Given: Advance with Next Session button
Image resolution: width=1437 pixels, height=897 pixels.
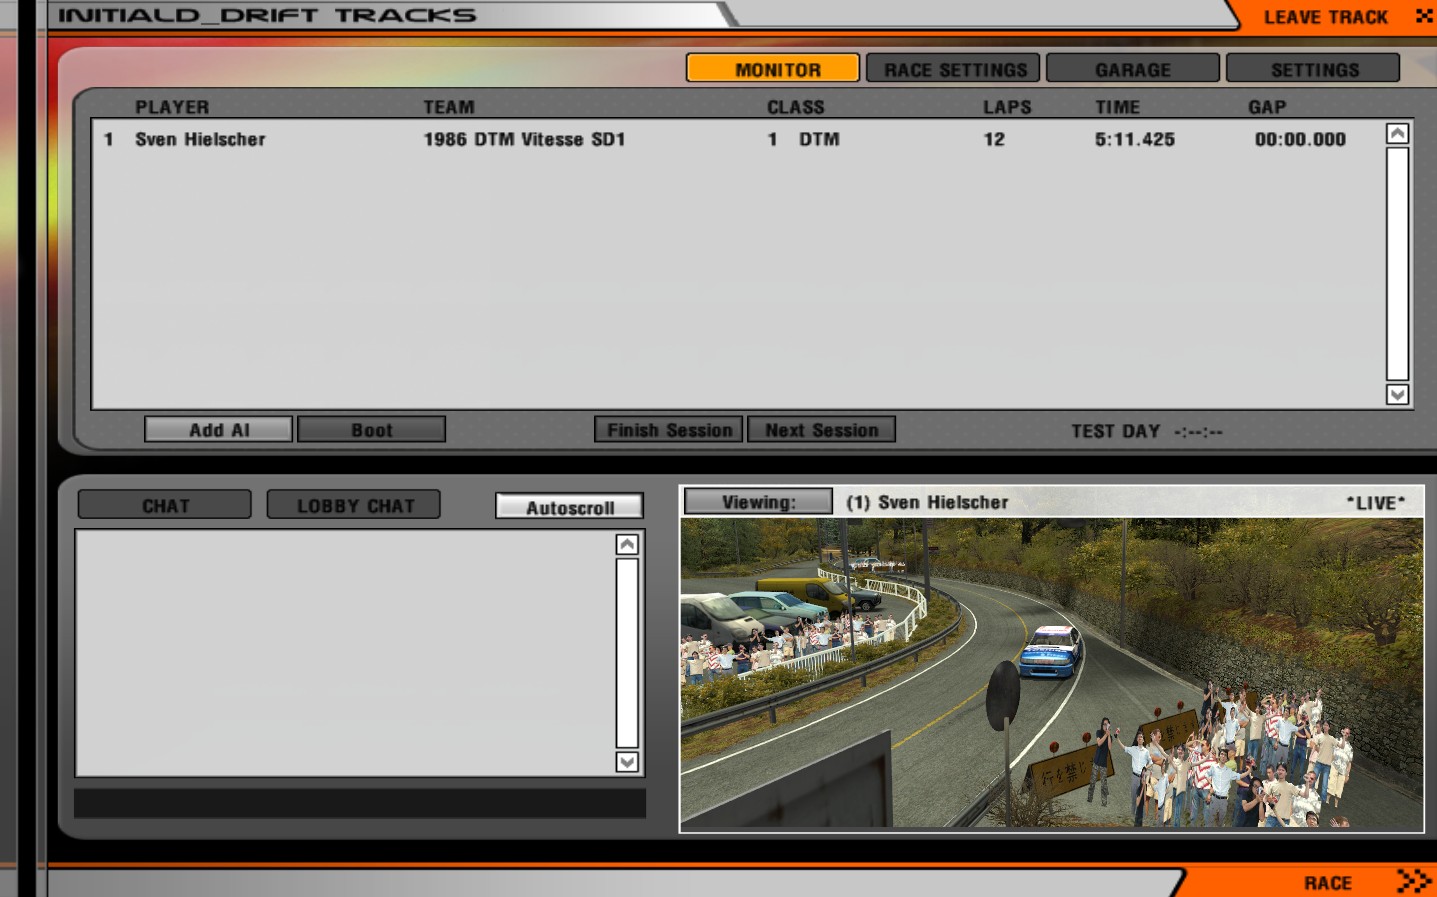Looking at the screenshot, I should click(x=821, y=430).
